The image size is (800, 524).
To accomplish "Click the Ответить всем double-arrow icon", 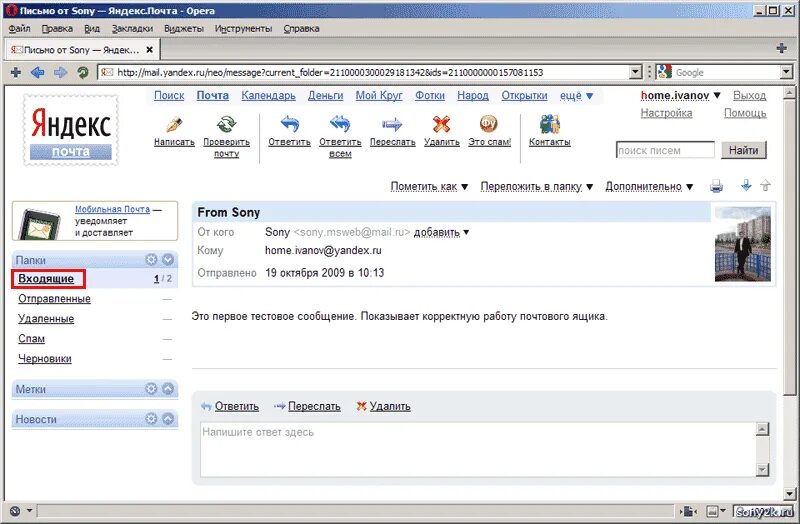I will point(340,124).
